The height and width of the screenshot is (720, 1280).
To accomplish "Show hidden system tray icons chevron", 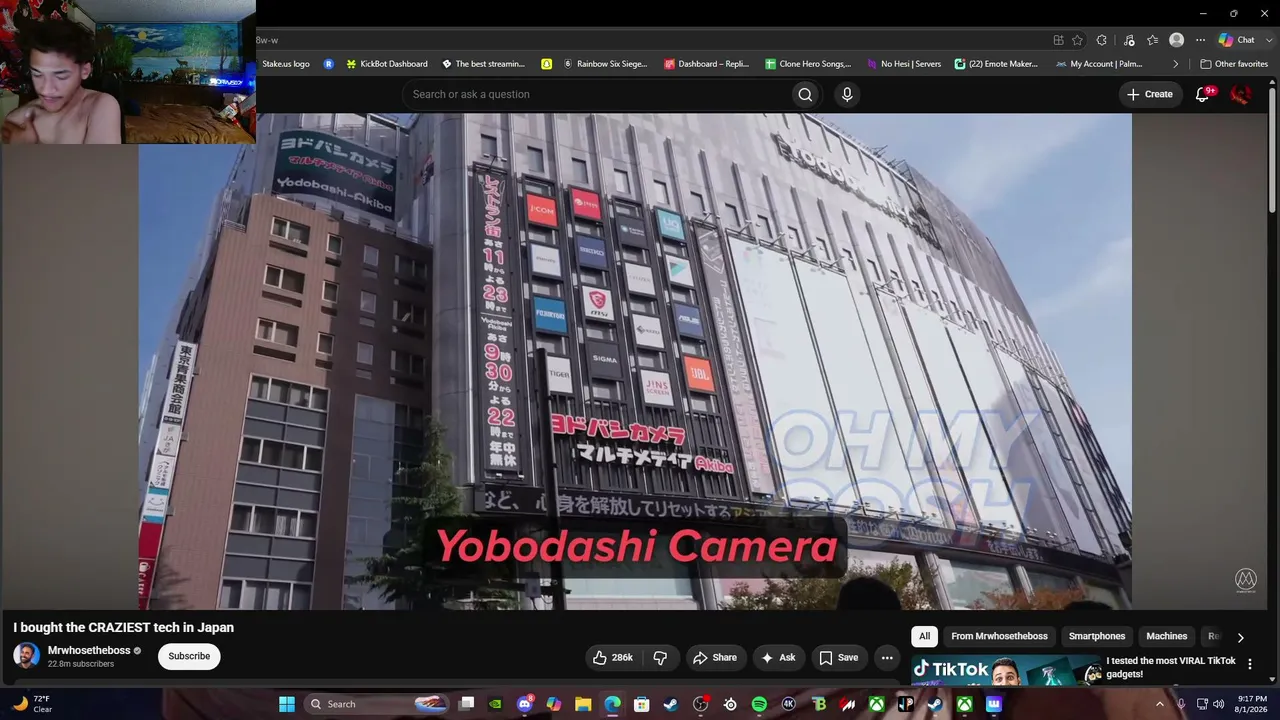I will [x=1160, y=704].
